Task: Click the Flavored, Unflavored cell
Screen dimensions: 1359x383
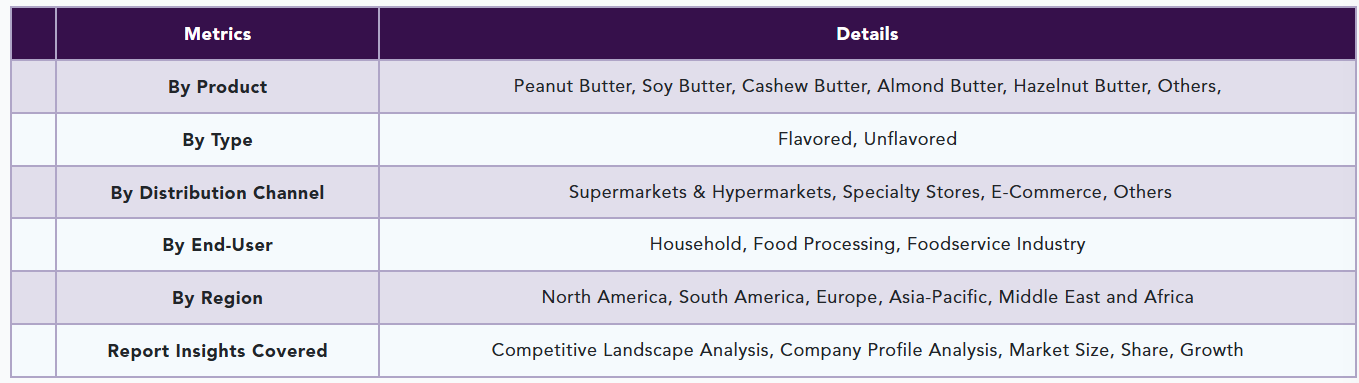Action: [867, 139]
